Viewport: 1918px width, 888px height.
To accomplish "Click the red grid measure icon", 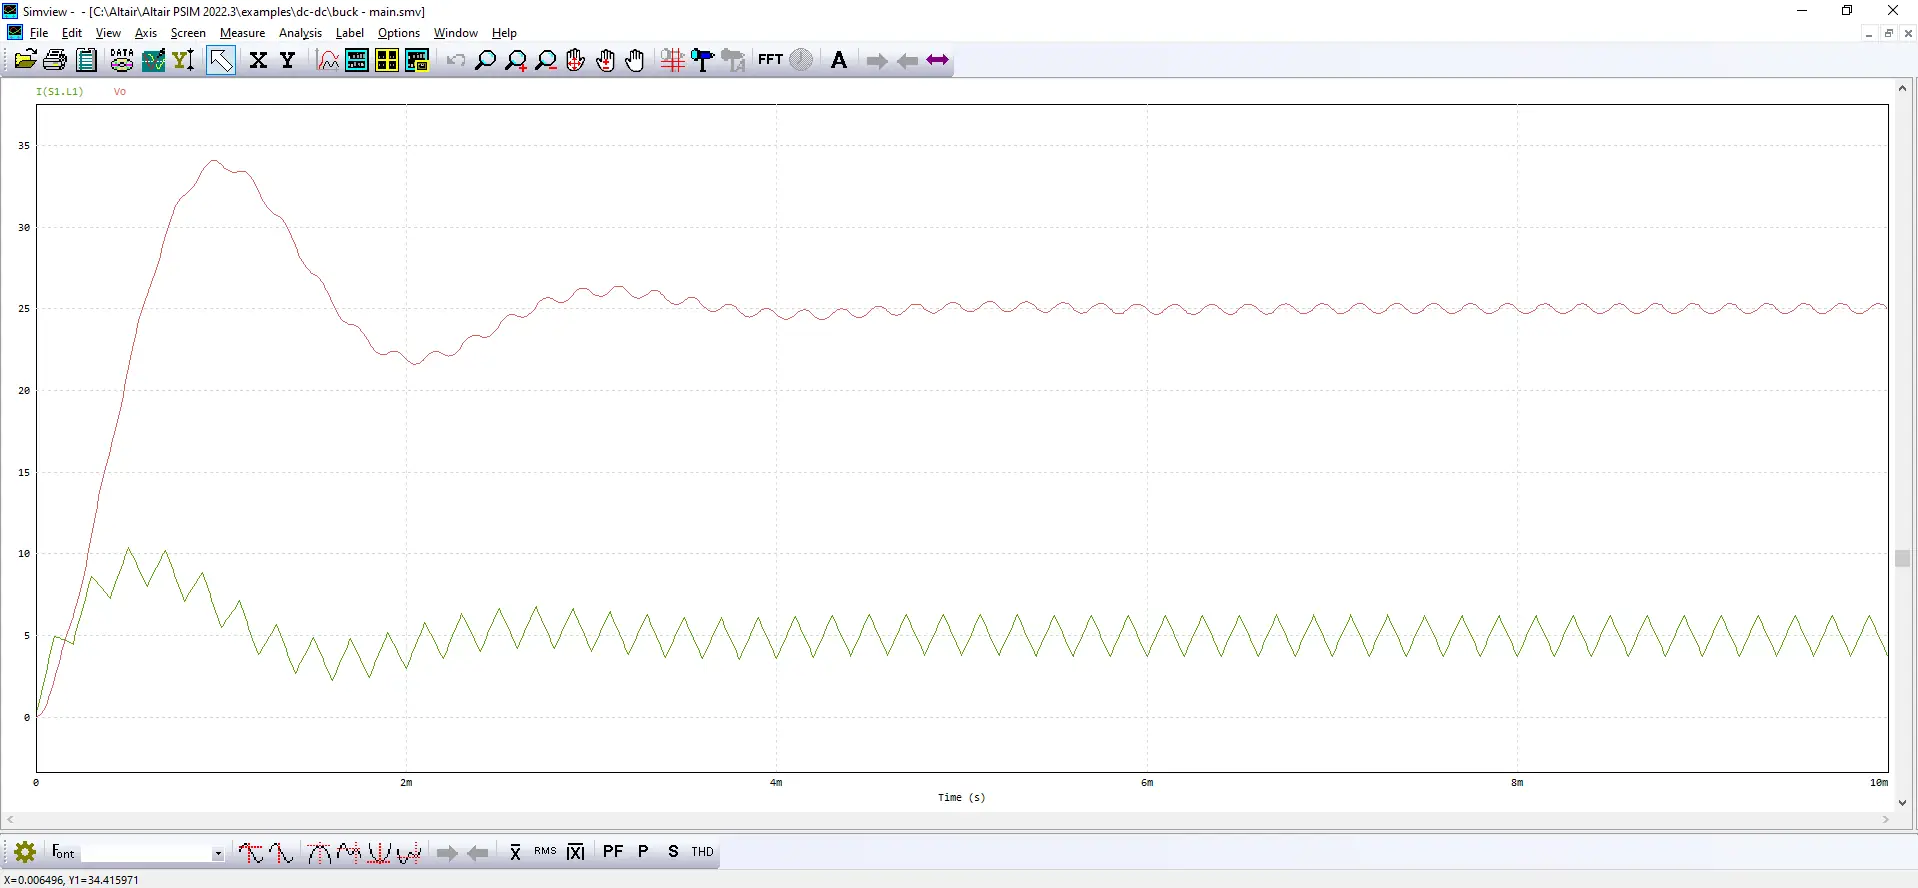I will [x=672, y=61].
